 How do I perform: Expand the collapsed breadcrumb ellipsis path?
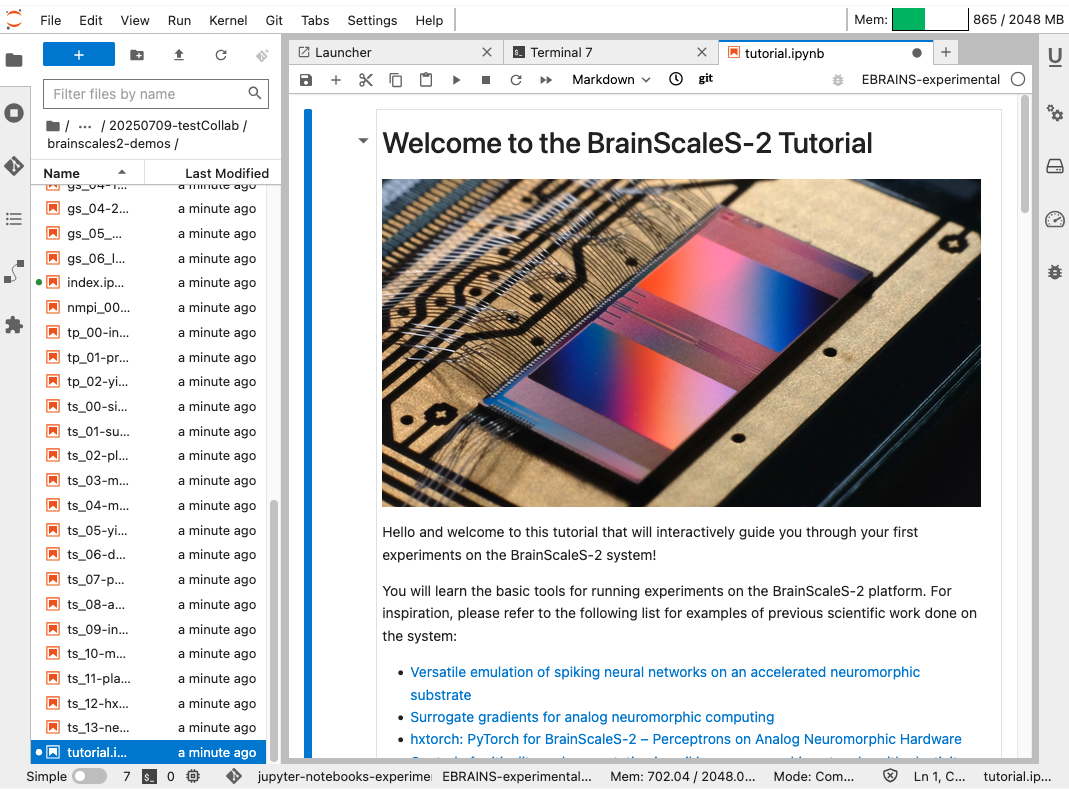(x=86, y=126)
